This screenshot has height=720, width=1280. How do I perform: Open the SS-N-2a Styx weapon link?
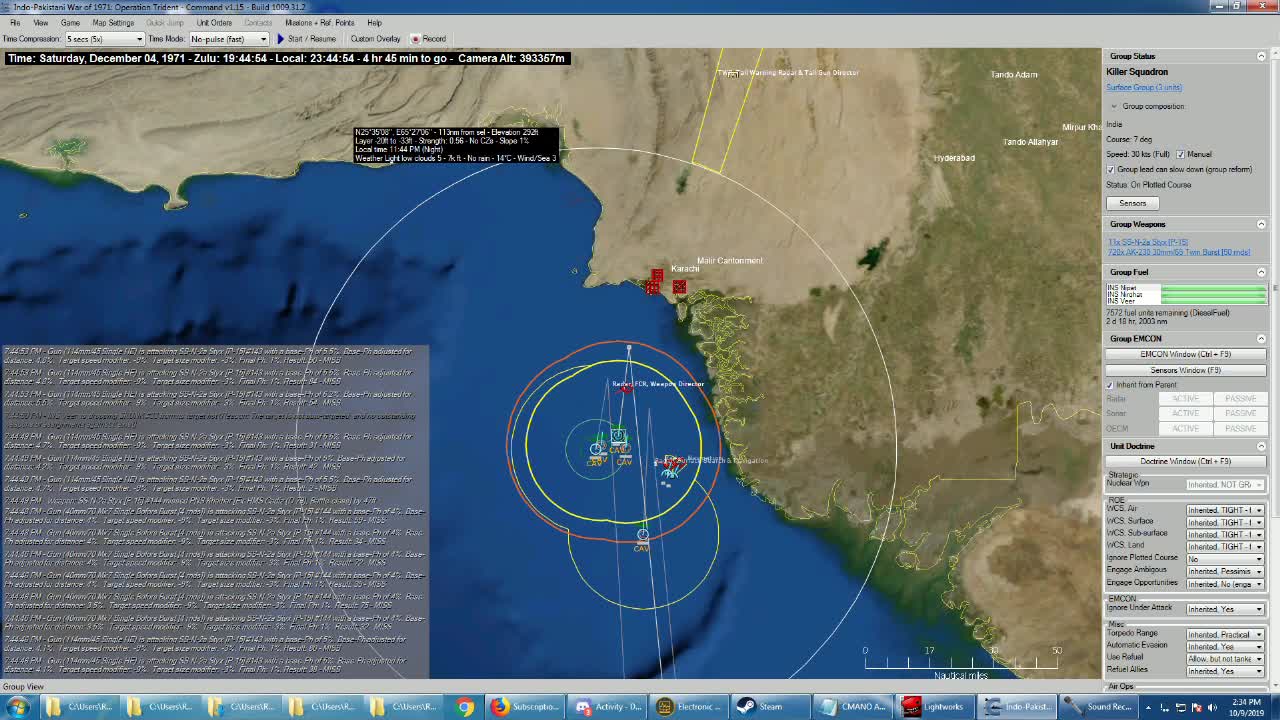pos(1147,242)
